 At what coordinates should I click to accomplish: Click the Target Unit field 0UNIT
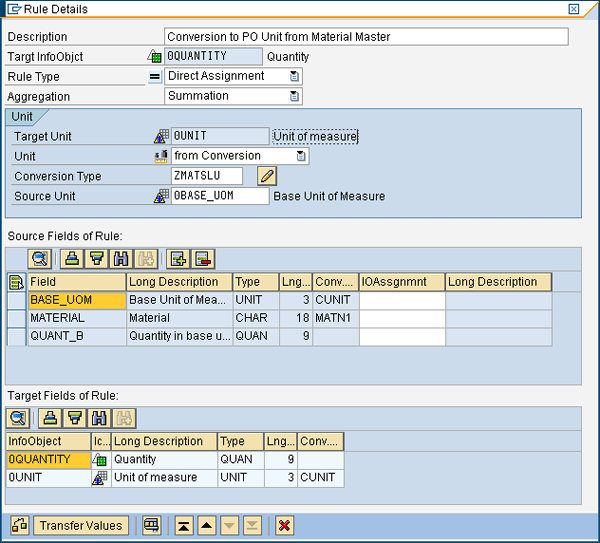coord(220,136)
